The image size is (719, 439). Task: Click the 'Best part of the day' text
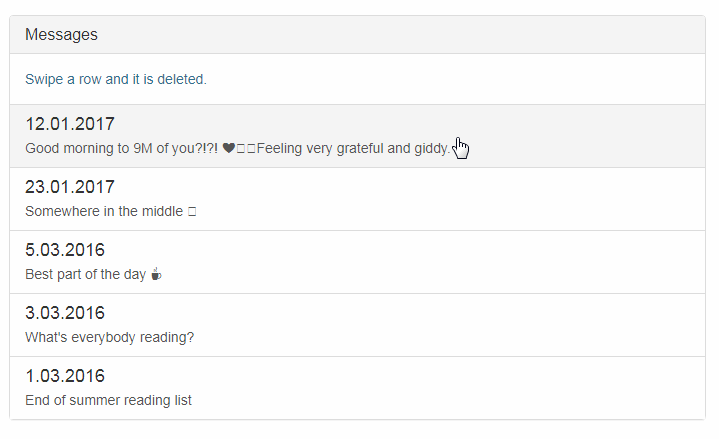click(x=85, y=274)
